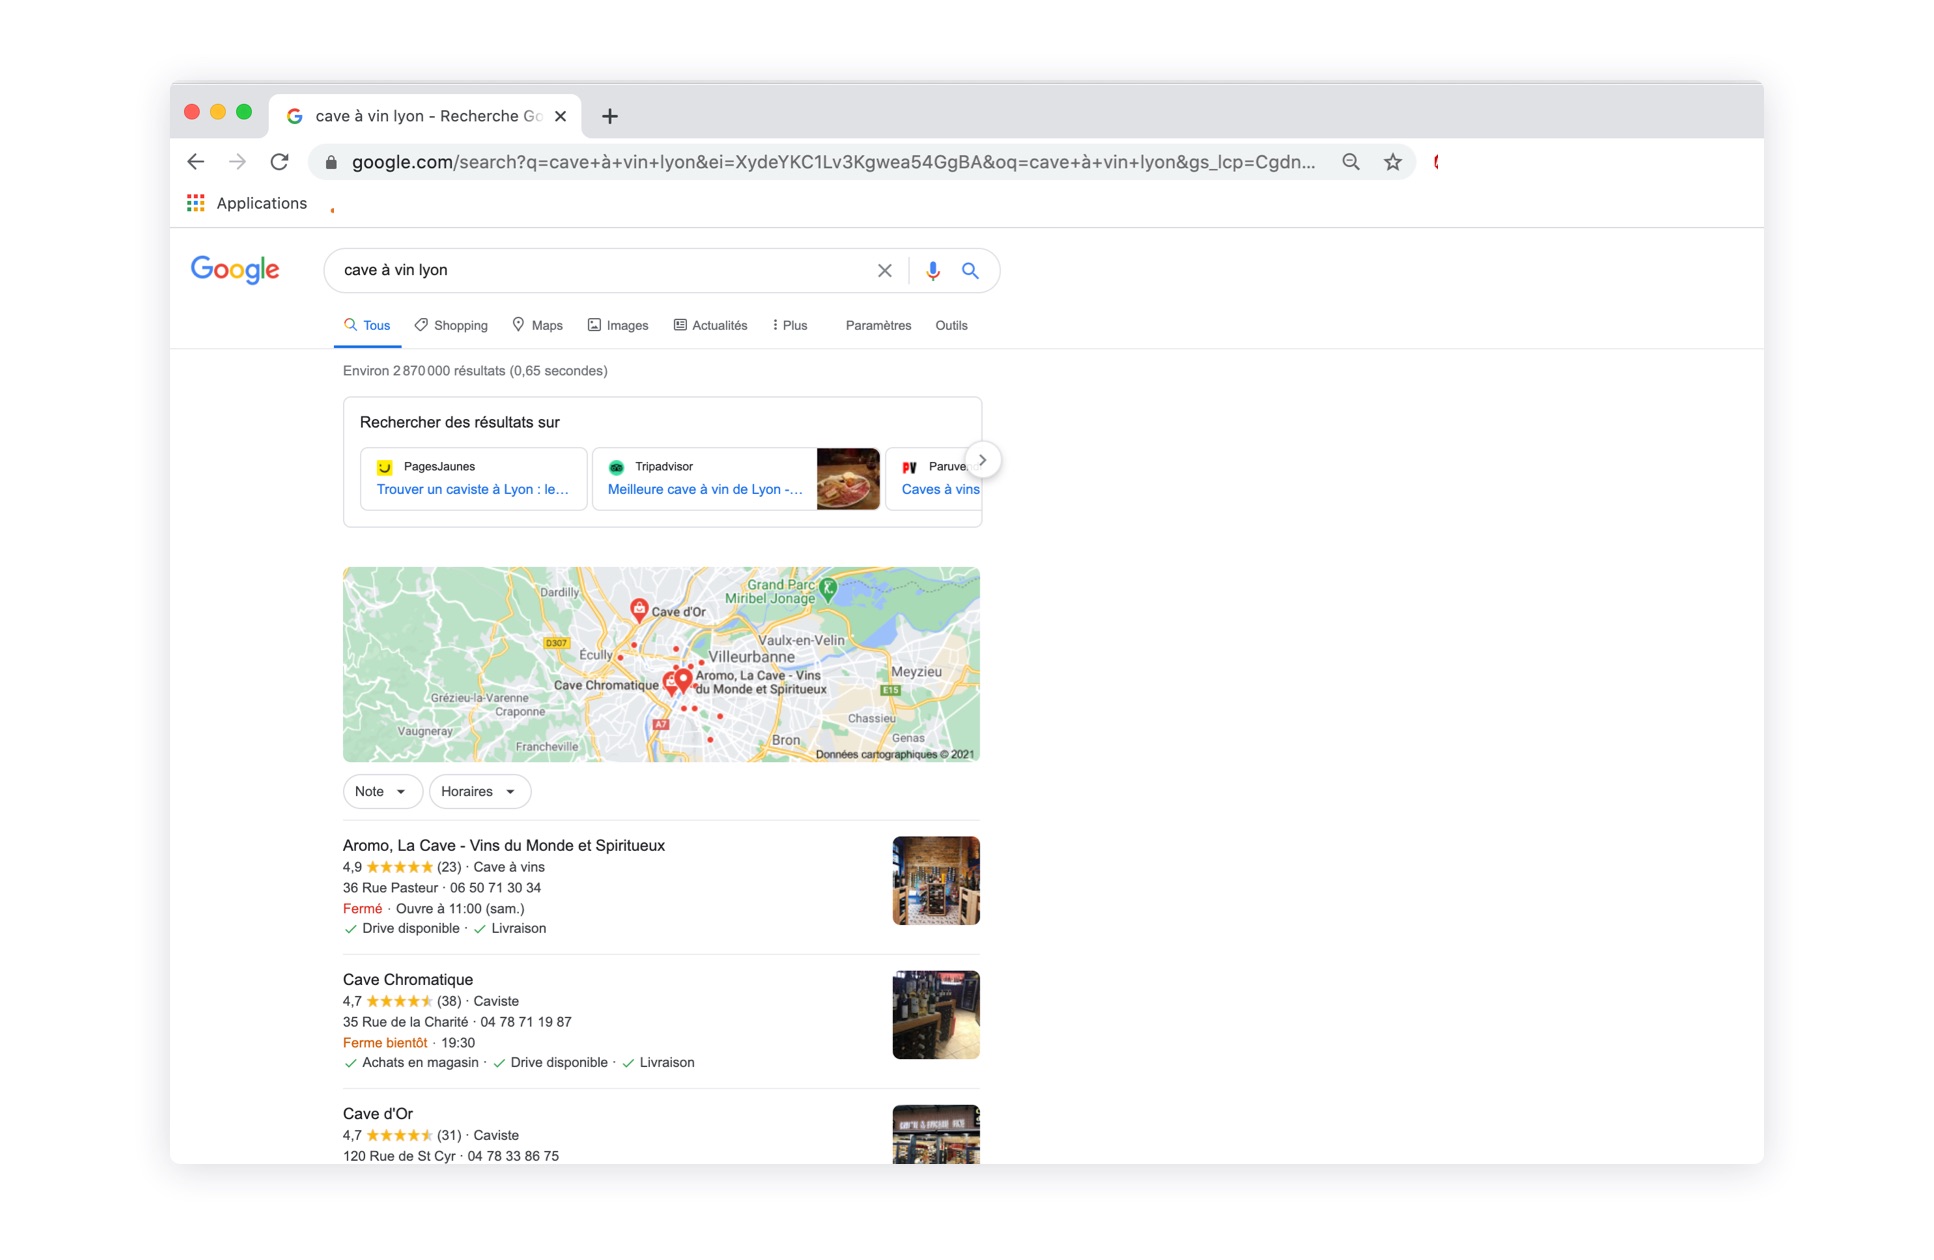Screen dimensions: 1934x1260
Task: Click the Tripadvisor food thumbnail image
Action: pyautogui.click(x=848, y=479)
